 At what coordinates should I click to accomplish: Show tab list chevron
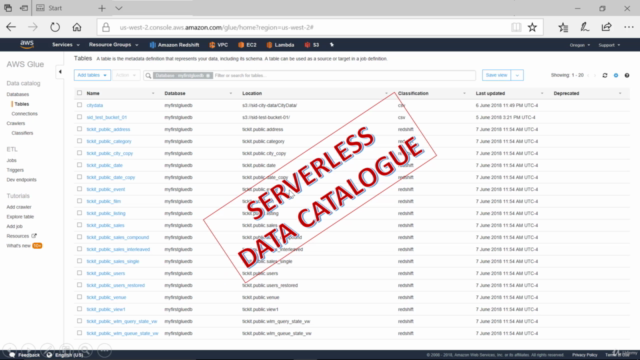click(118, 8)
